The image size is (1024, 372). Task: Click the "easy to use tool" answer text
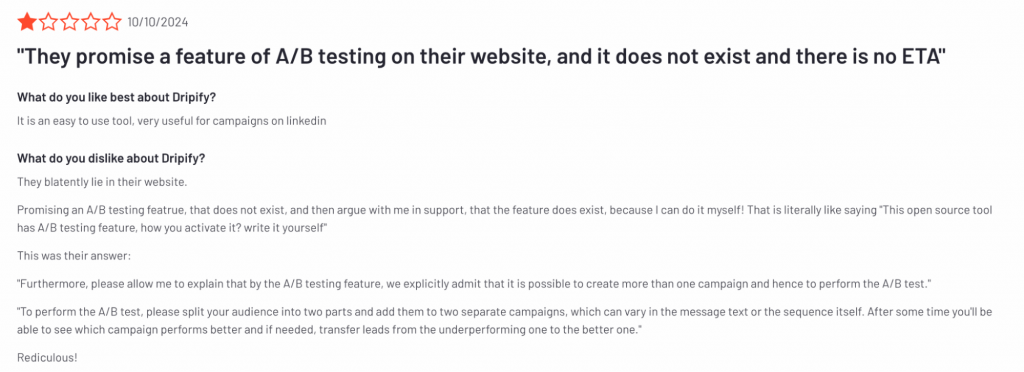coord(172,121)
